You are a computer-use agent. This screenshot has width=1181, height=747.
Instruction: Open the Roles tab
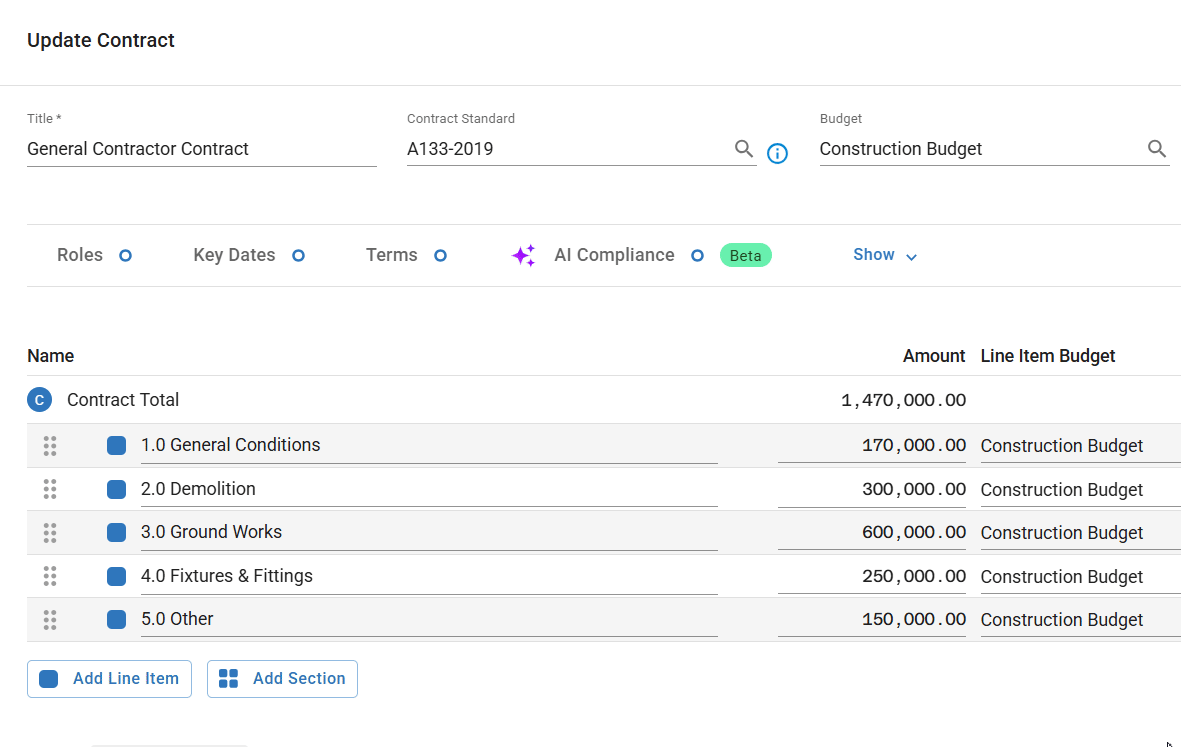80,255
